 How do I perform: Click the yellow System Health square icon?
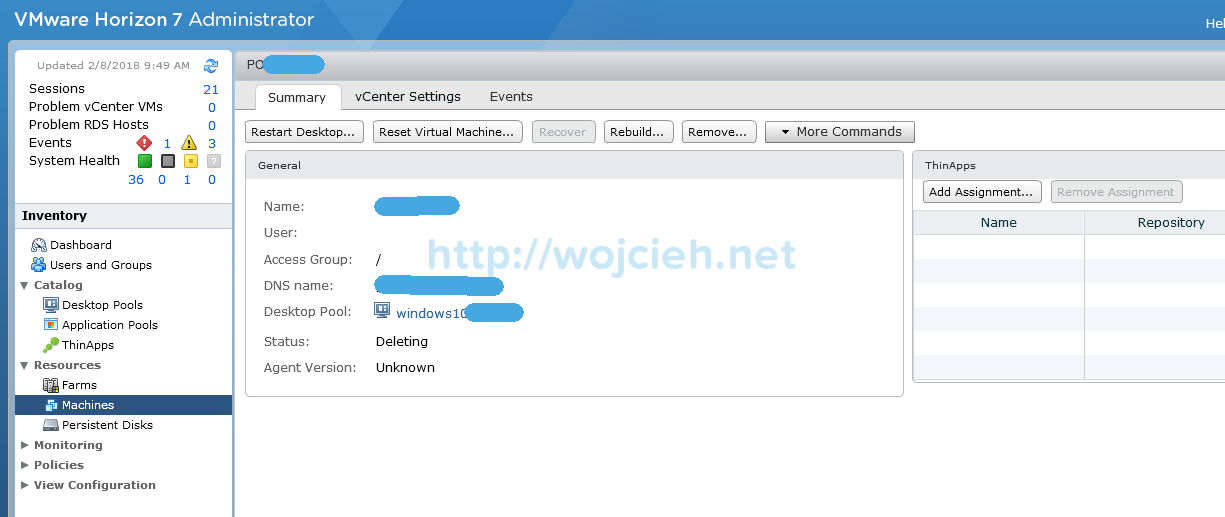pos(190,161)
